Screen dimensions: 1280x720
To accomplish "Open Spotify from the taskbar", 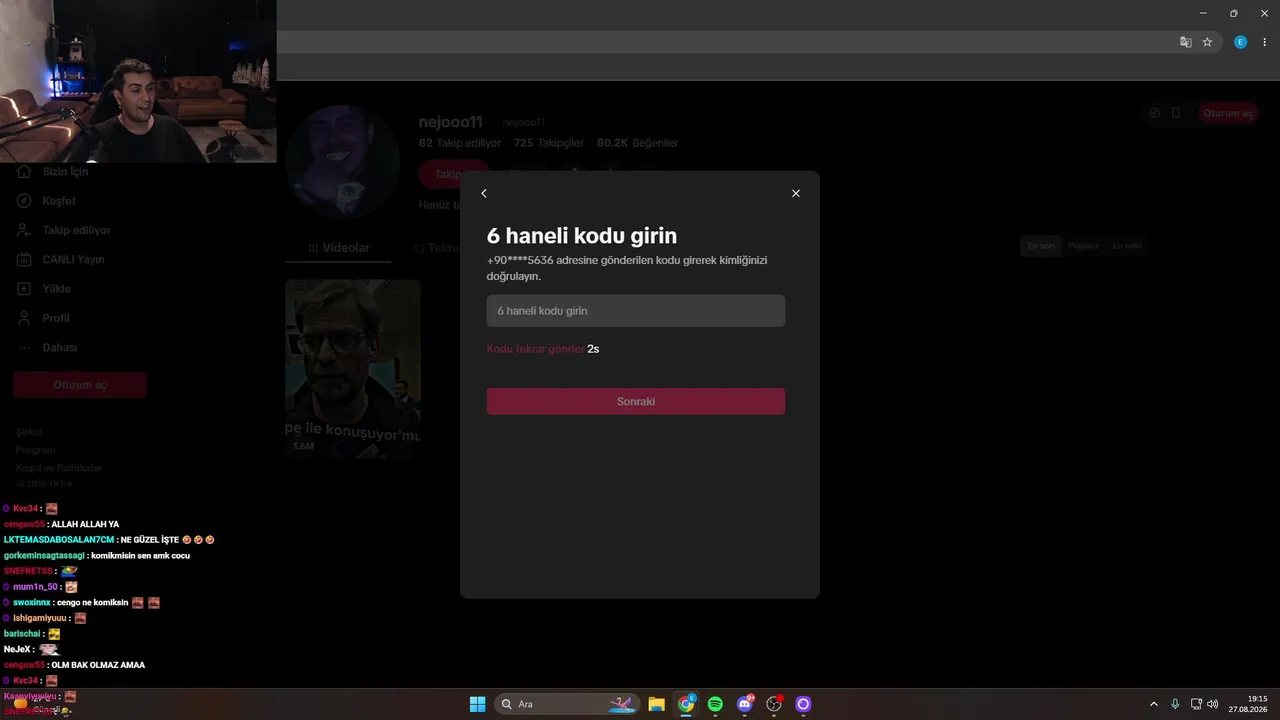I will pyautogui.click(x=715, y=704).
